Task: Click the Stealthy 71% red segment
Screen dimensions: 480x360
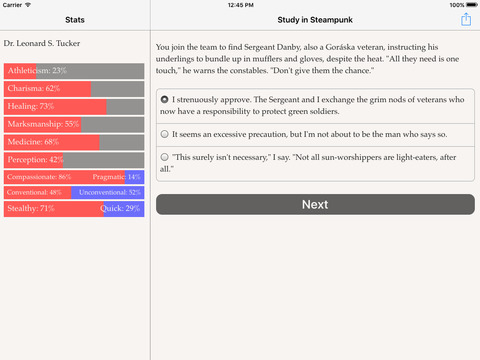Action: (x=54, y=209)
